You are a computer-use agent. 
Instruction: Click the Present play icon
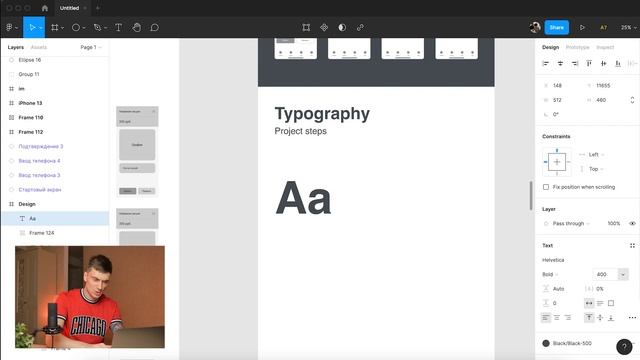(582, 27)
